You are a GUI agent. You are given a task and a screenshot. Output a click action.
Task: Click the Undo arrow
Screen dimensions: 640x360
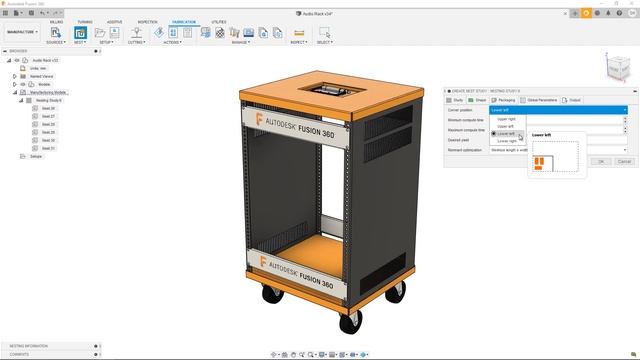click(x=43, y=13)
